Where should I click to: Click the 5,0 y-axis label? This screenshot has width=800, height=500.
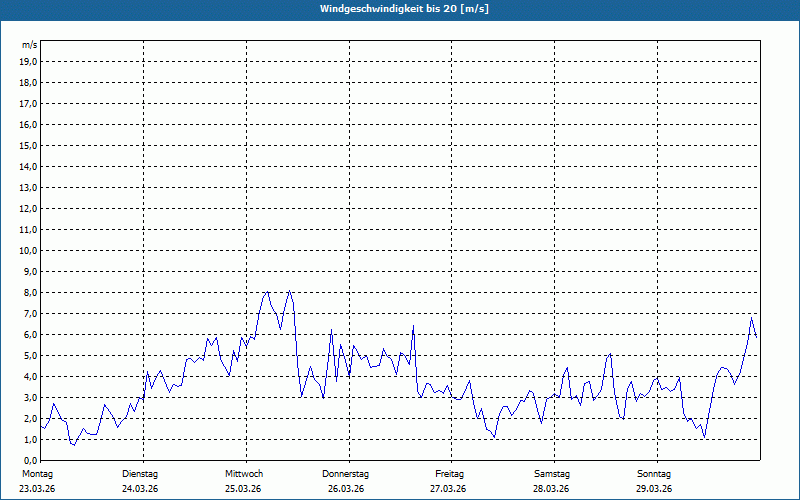point(28,355)
